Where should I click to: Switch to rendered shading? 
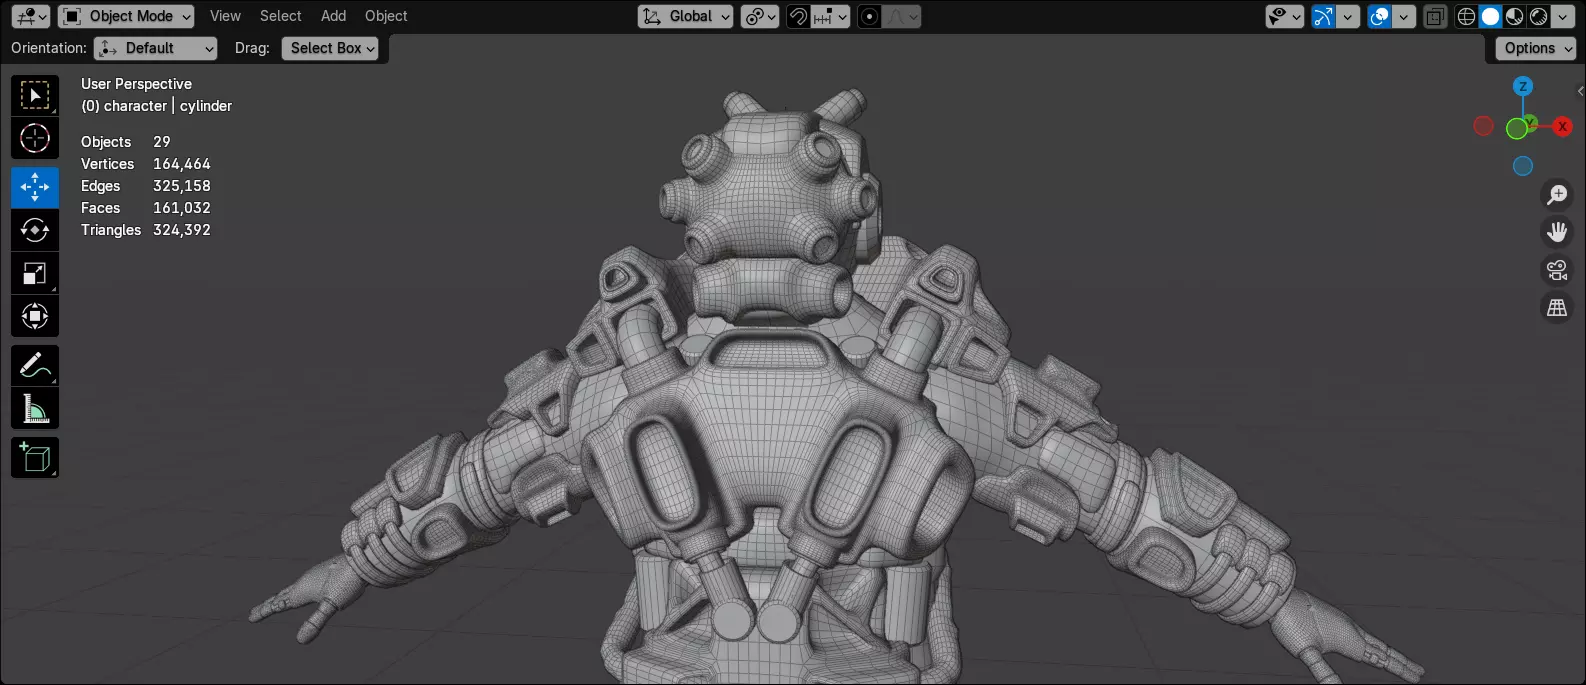click(1538, 16)
